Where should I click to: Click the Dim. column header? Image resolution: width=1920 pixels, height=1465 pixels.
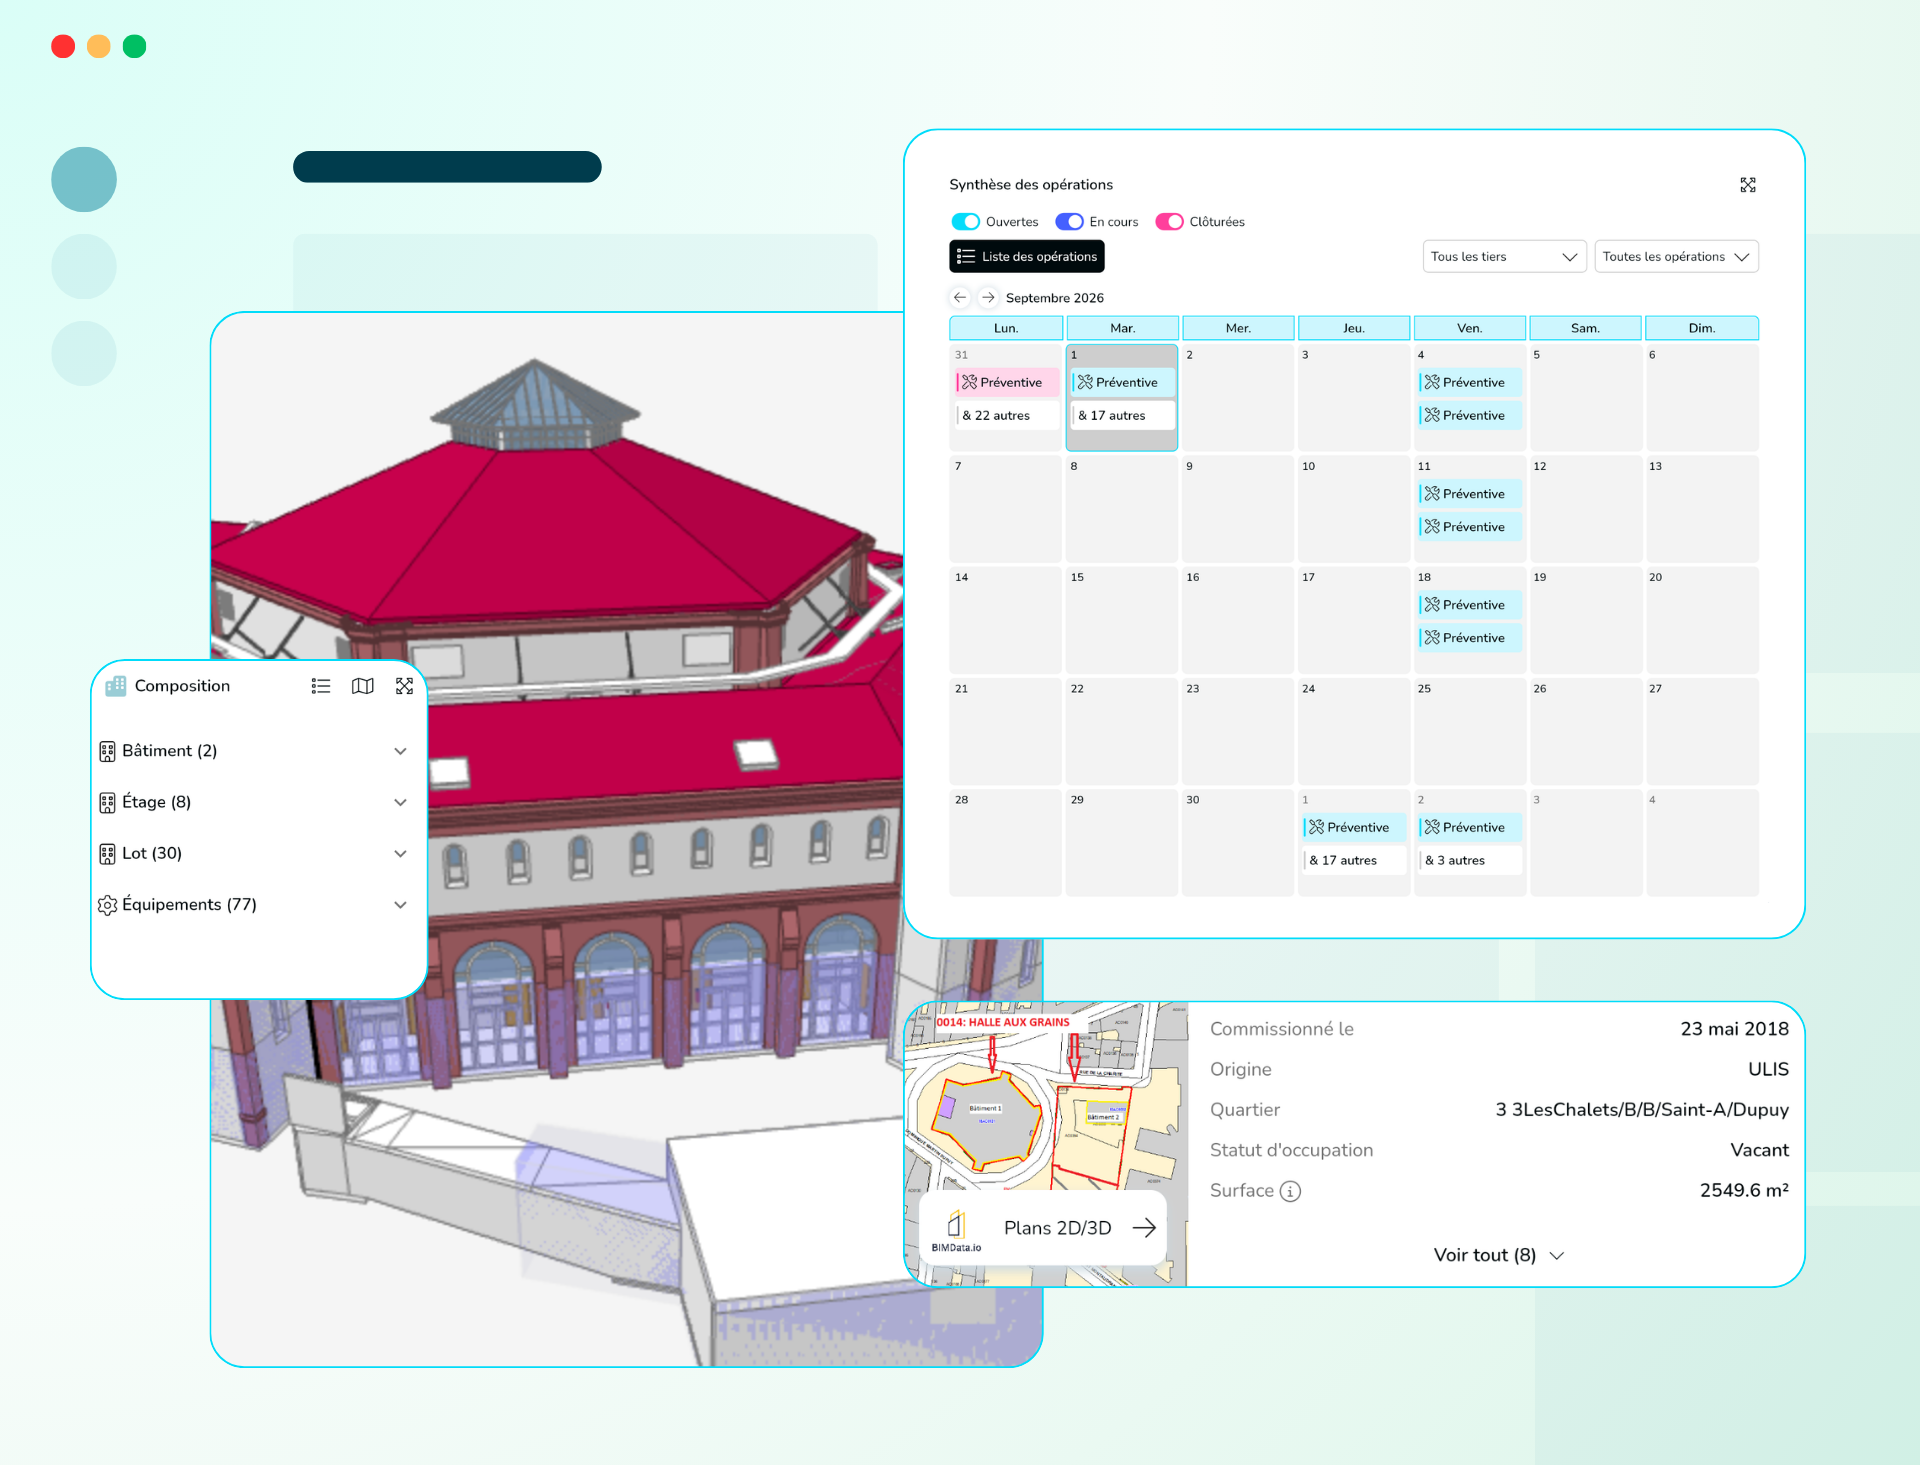pyautogui.click(x=1702, y=328)
